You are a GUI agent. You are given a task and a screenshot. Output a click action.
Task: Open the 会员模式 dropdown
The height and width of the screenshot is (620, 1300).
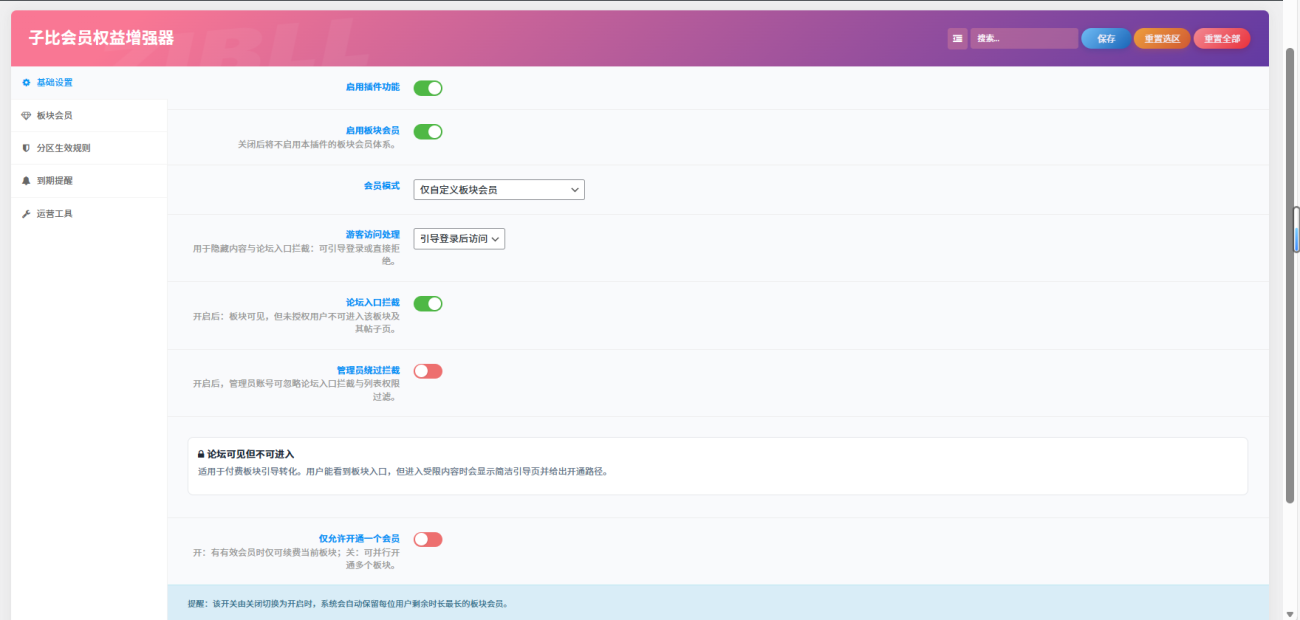(498, 190)
